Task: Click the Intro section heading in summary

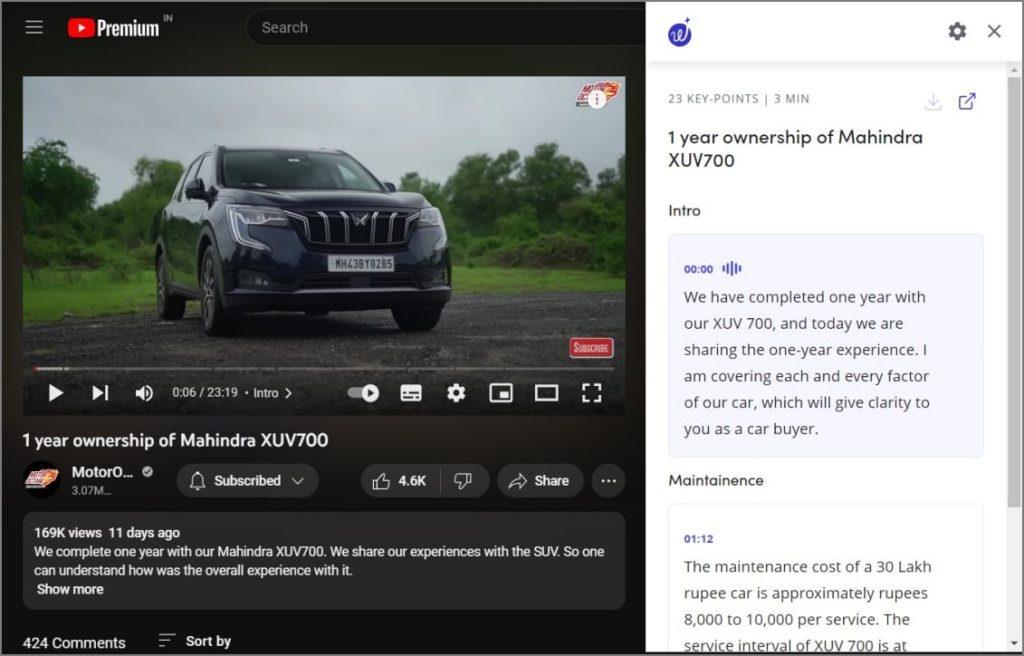Action: tap(684, 210)
